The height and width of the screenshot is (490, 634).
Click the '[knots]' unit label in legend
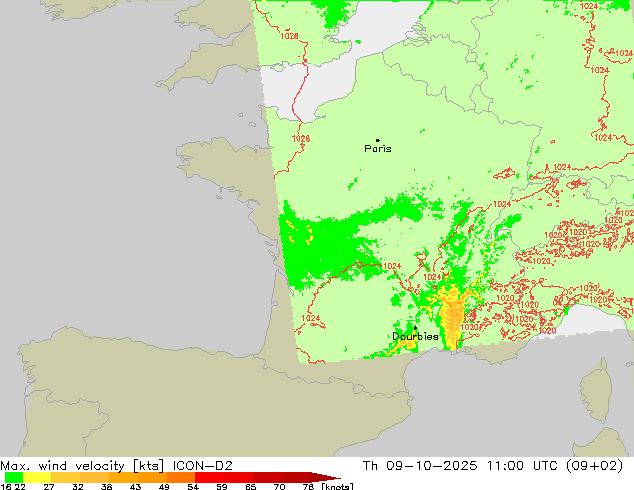pyautogui.click(x=338, y=486)
